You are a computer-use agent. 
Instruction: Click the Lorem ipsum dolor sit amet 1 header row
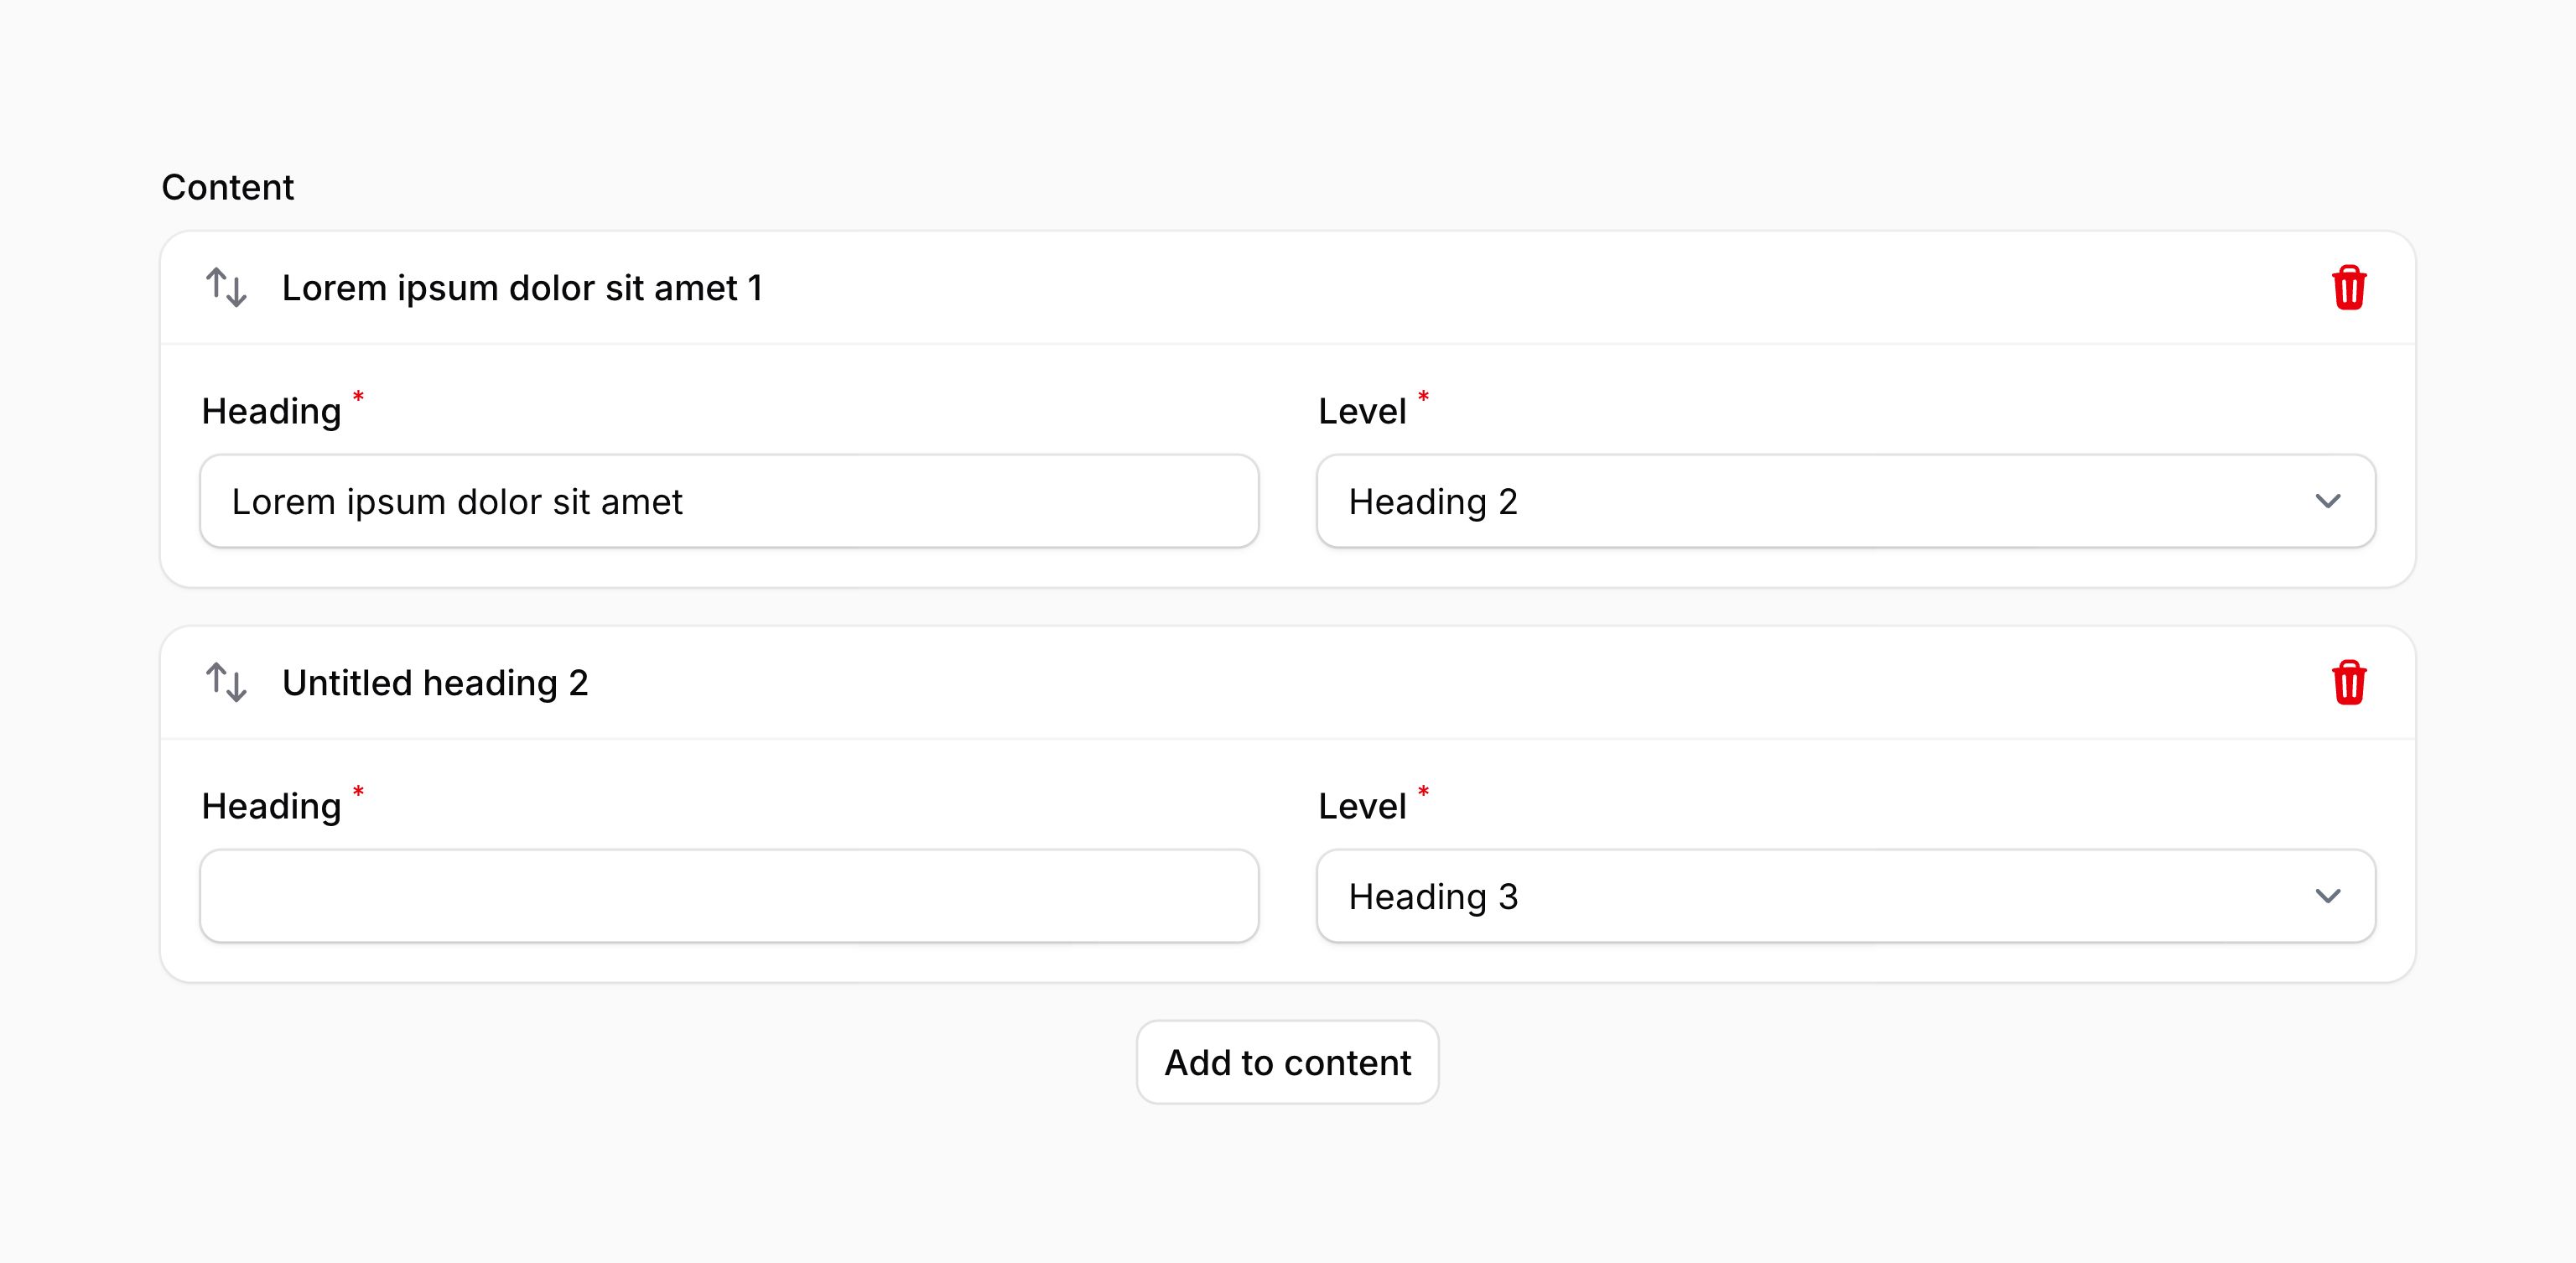click(x=522, y=288)
